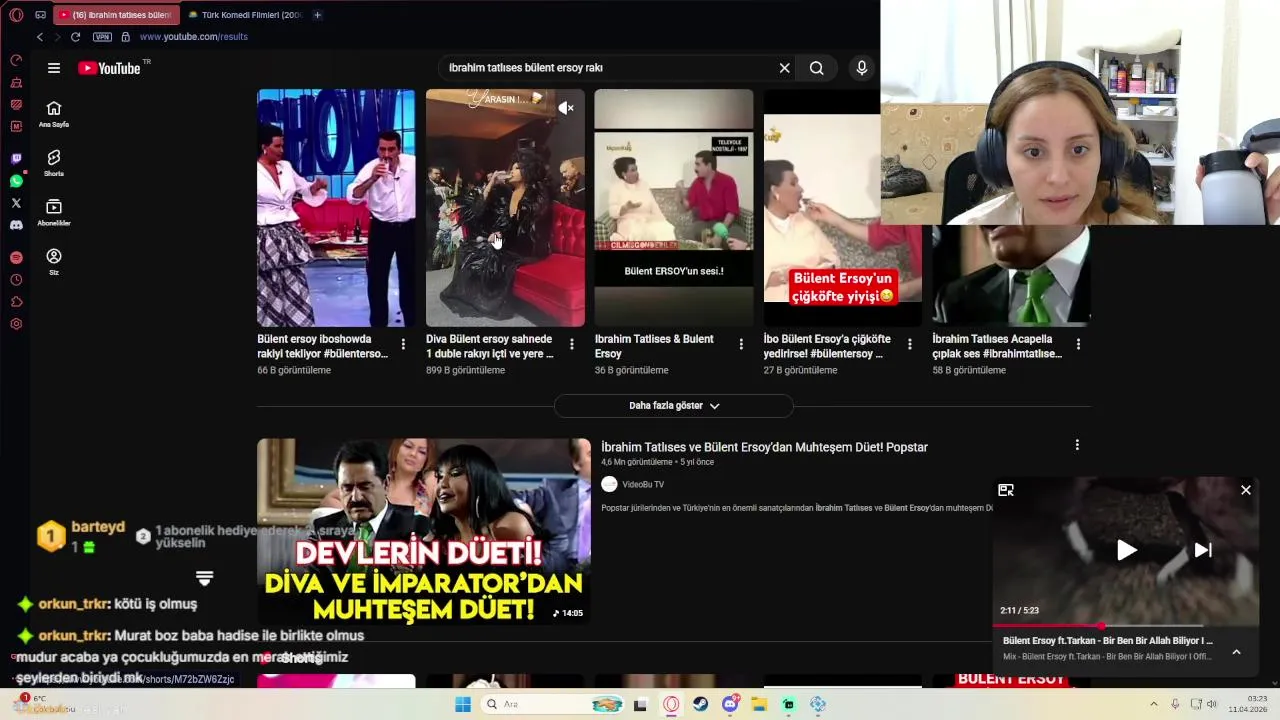Open Steam from the taskbar
Image resolution: width=1280 pixels, height=720 pixels.
(x=700, y=704)
